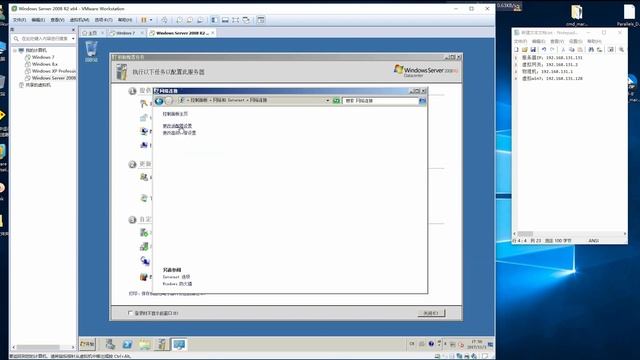
Task: Click the address bar refresh icon
Action: pyautogui.click(x=336, y=100)
